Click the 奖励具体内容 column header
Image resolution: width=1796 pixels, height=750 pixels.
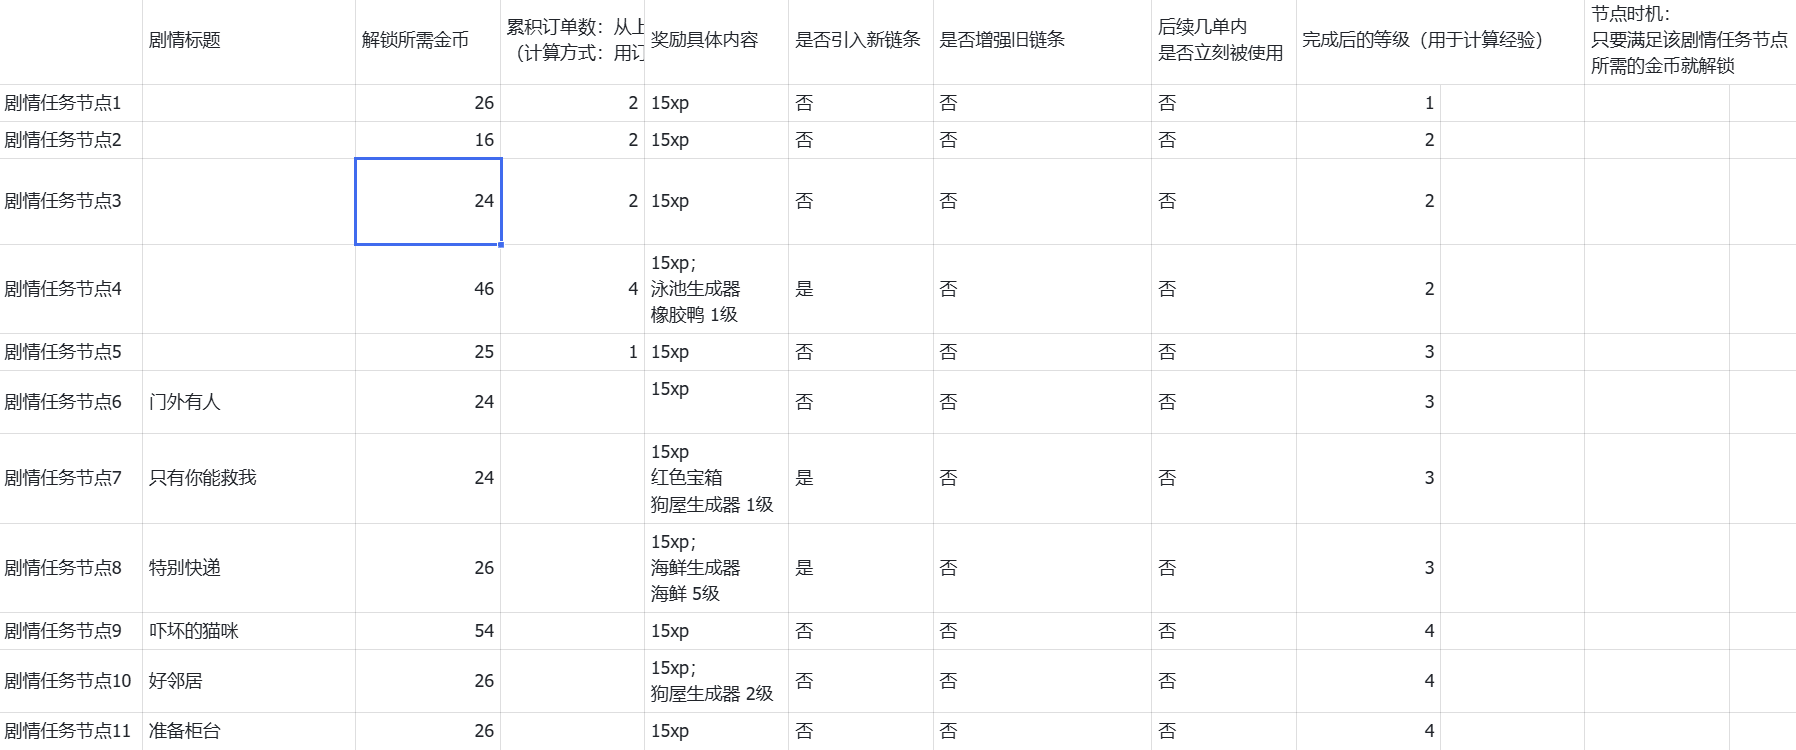(717, 41)
